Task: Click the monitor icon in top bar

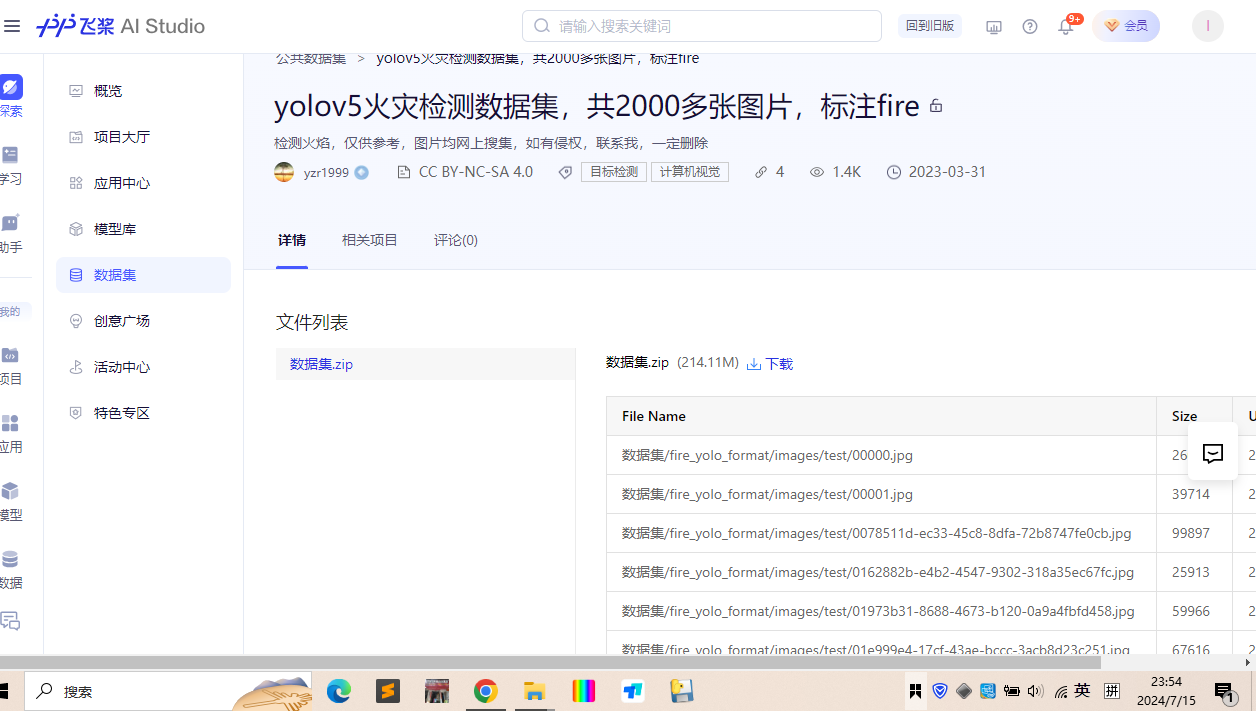Action: pyautogui.click(x=993, y=27)
